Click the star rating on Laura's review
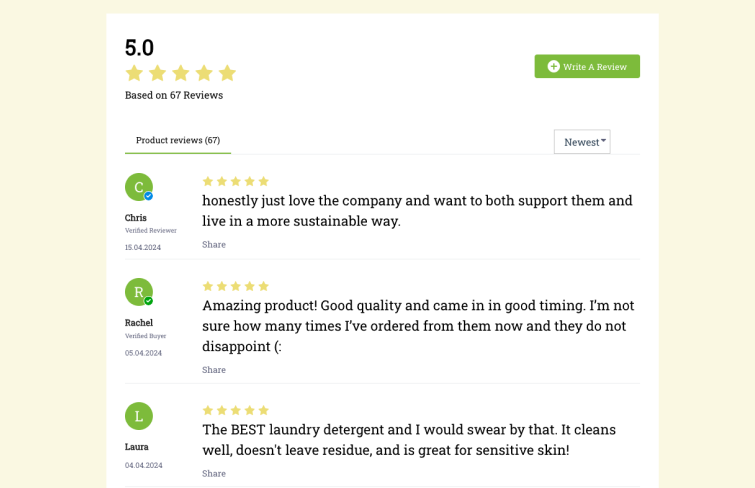 235,410
